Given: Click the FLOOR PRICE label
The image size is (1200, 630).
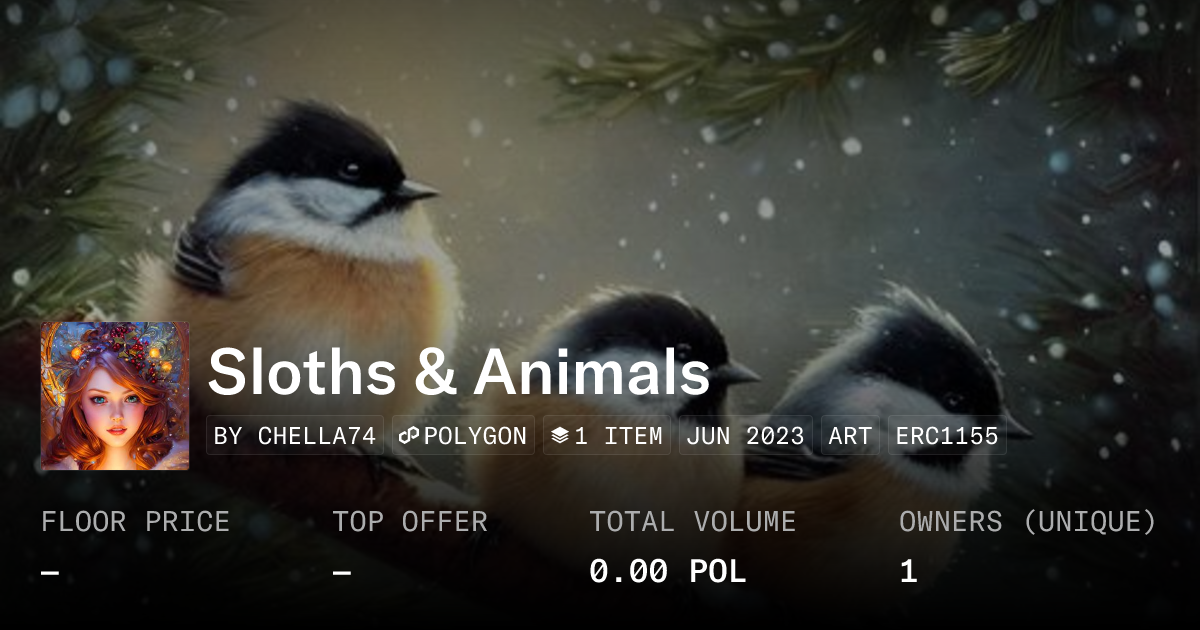Looking at the screenshot, I should (x=135, y=522).
